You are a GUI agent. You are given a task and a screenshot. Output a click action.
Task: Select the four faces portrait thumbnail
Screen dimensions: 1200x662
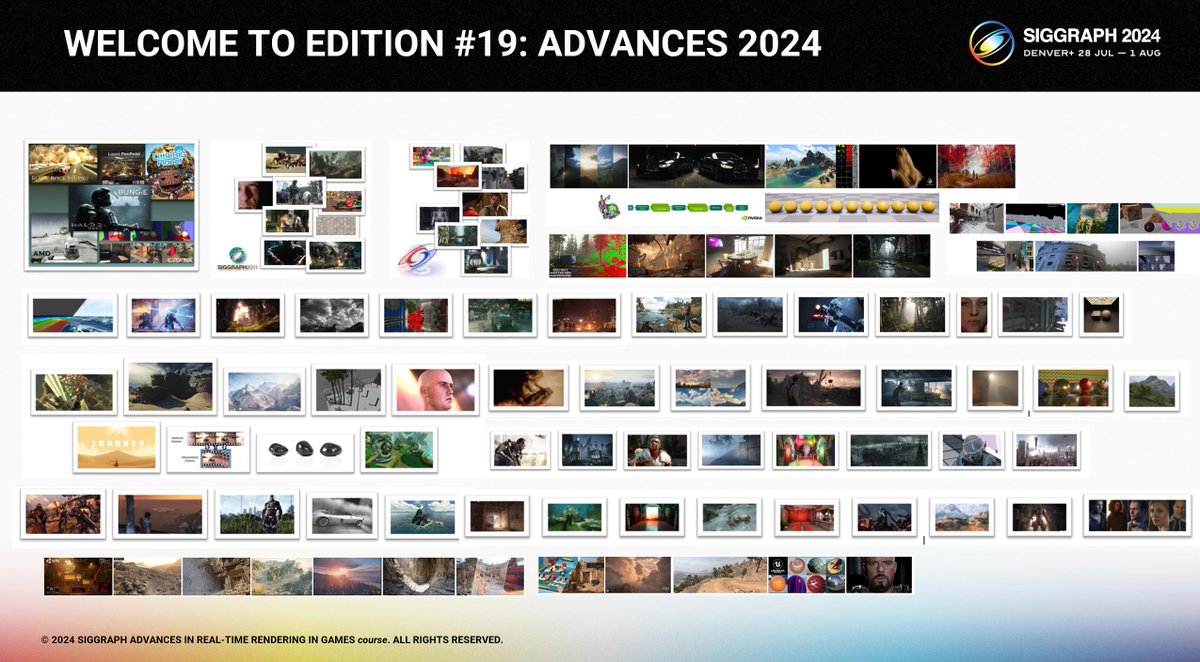coord(1137,515)
